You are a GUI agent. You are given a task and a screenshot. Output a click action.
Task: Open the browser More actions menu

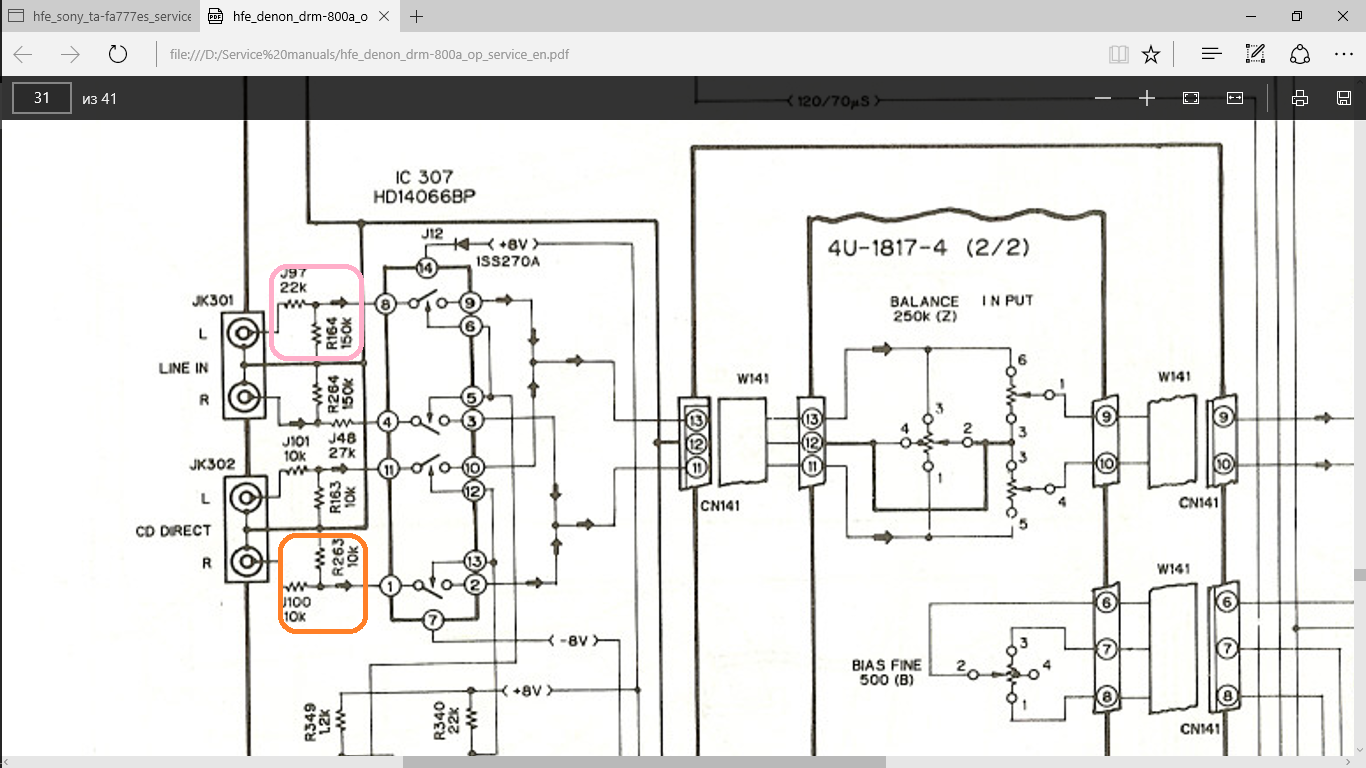coord(1343,54)
